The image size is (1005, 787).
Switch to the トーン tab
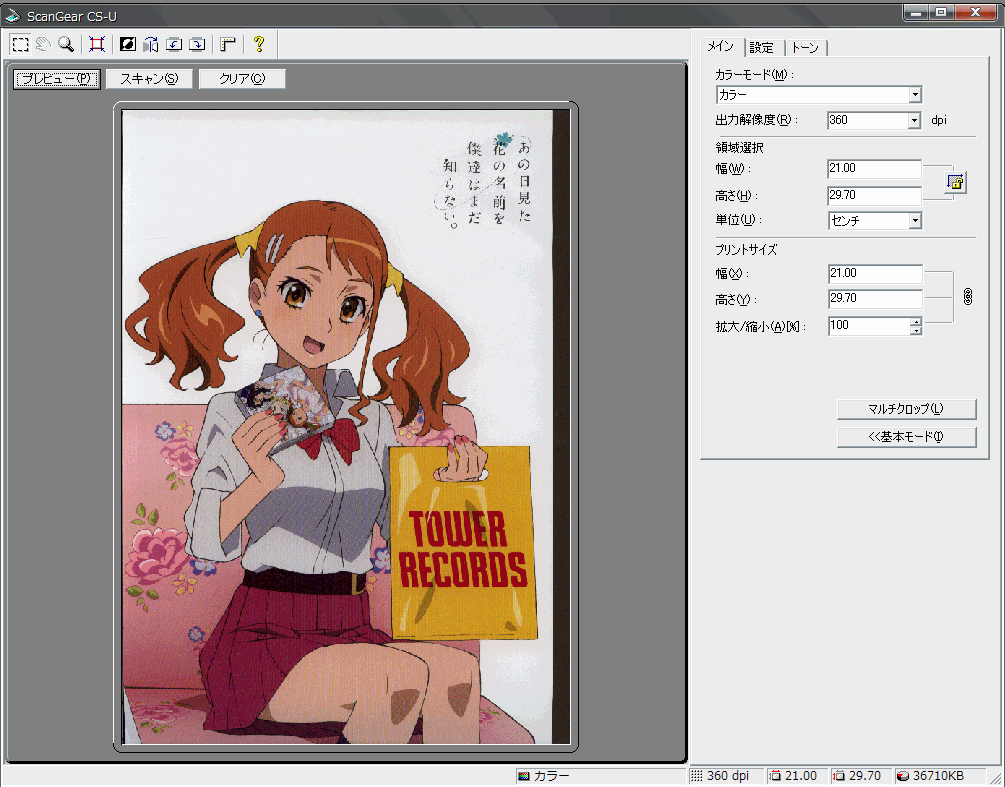coord(805,47)
